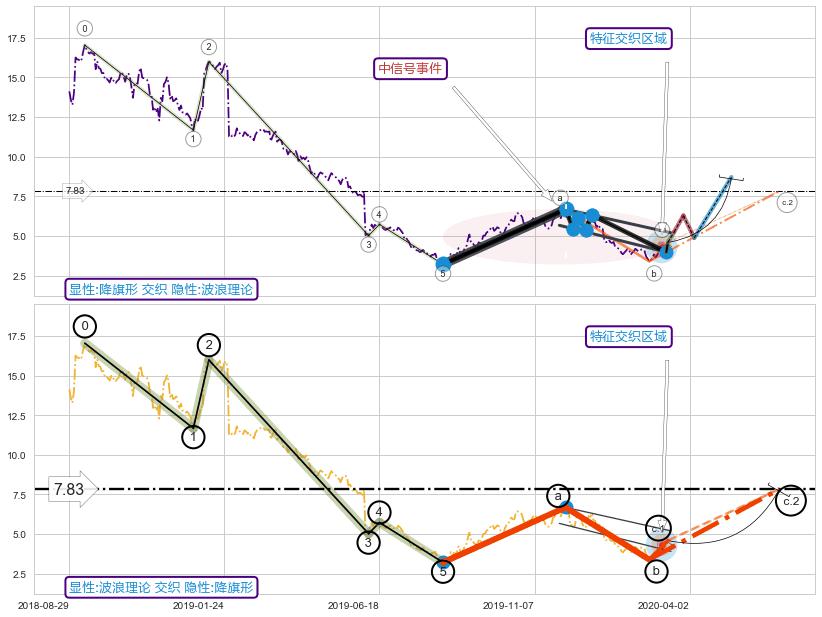Image resolution: width=822 pixels, height=617 pixels.
Task: Click the 7.83 arrow label in the bottom chart
Action: click(x=69, y=489)
